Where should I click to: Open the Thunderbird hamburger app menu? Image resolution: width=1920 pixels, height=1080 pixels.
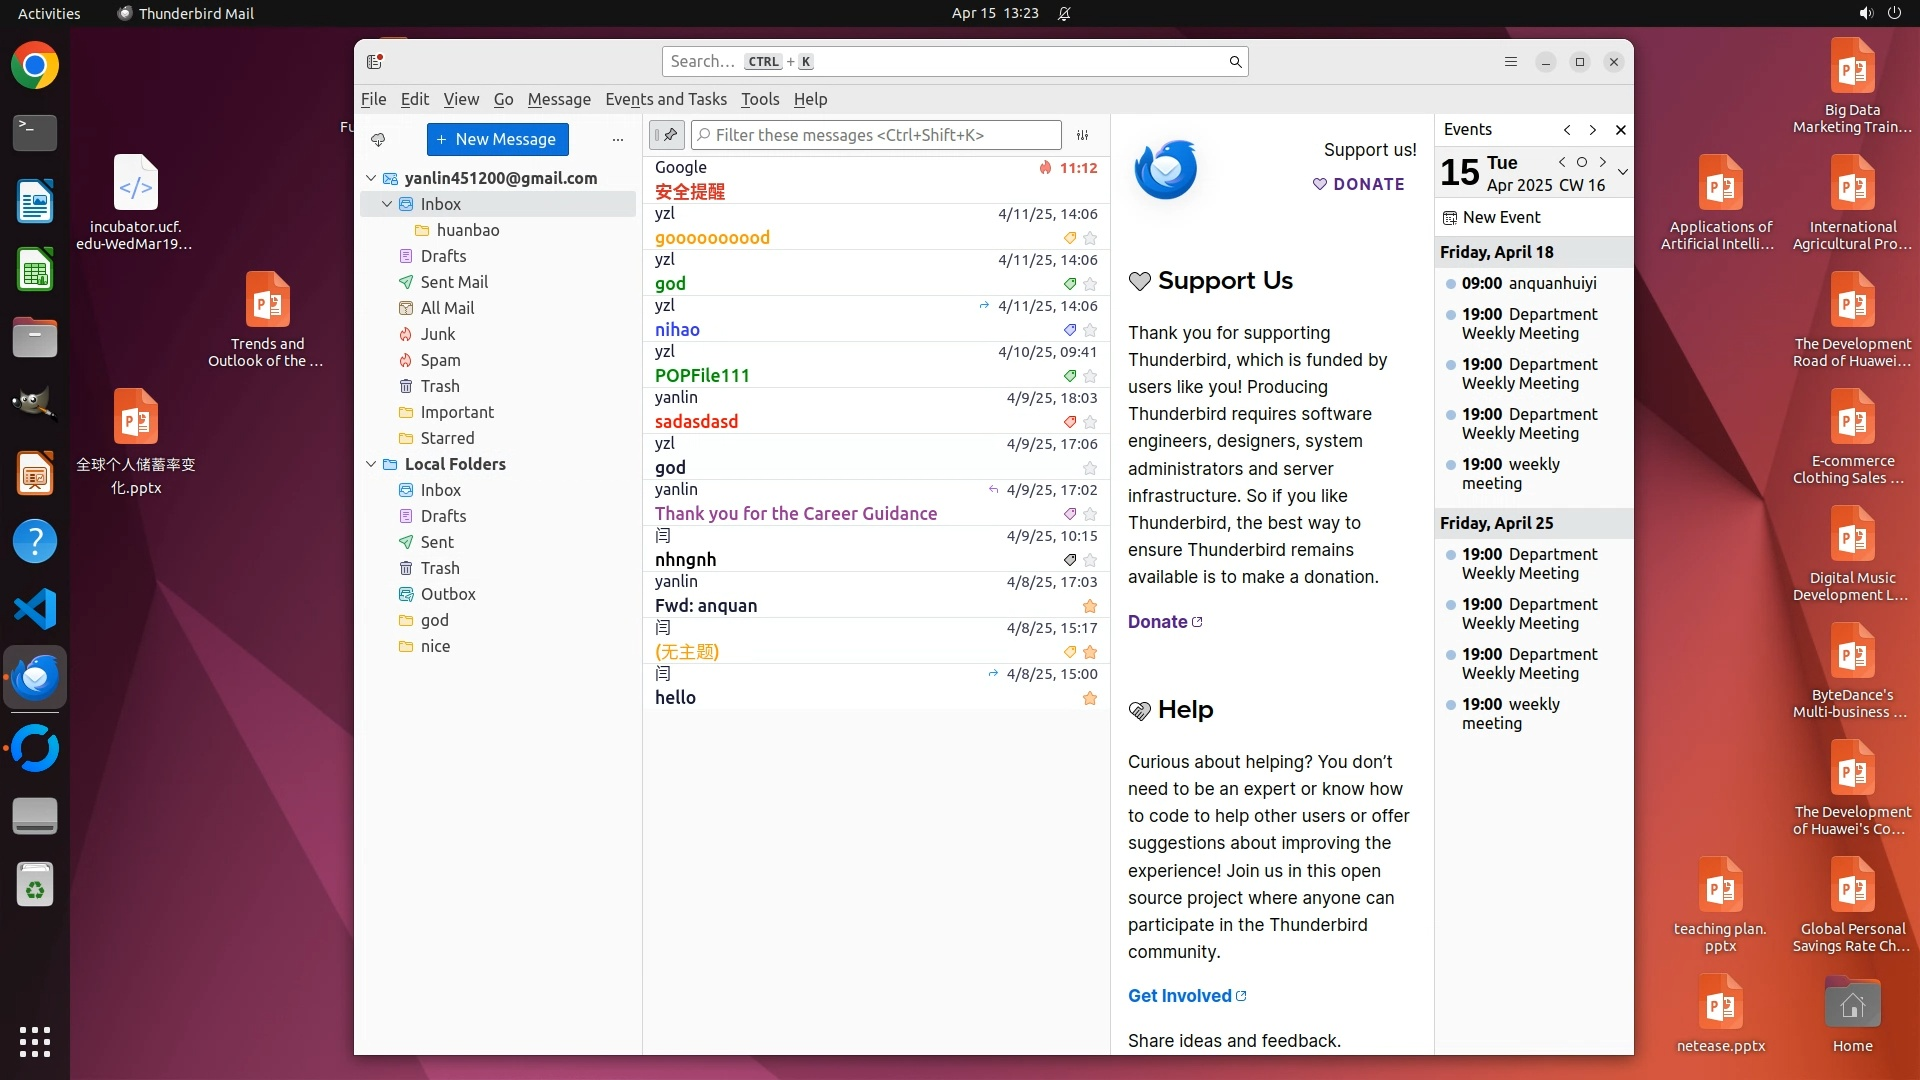point(1511,62)
